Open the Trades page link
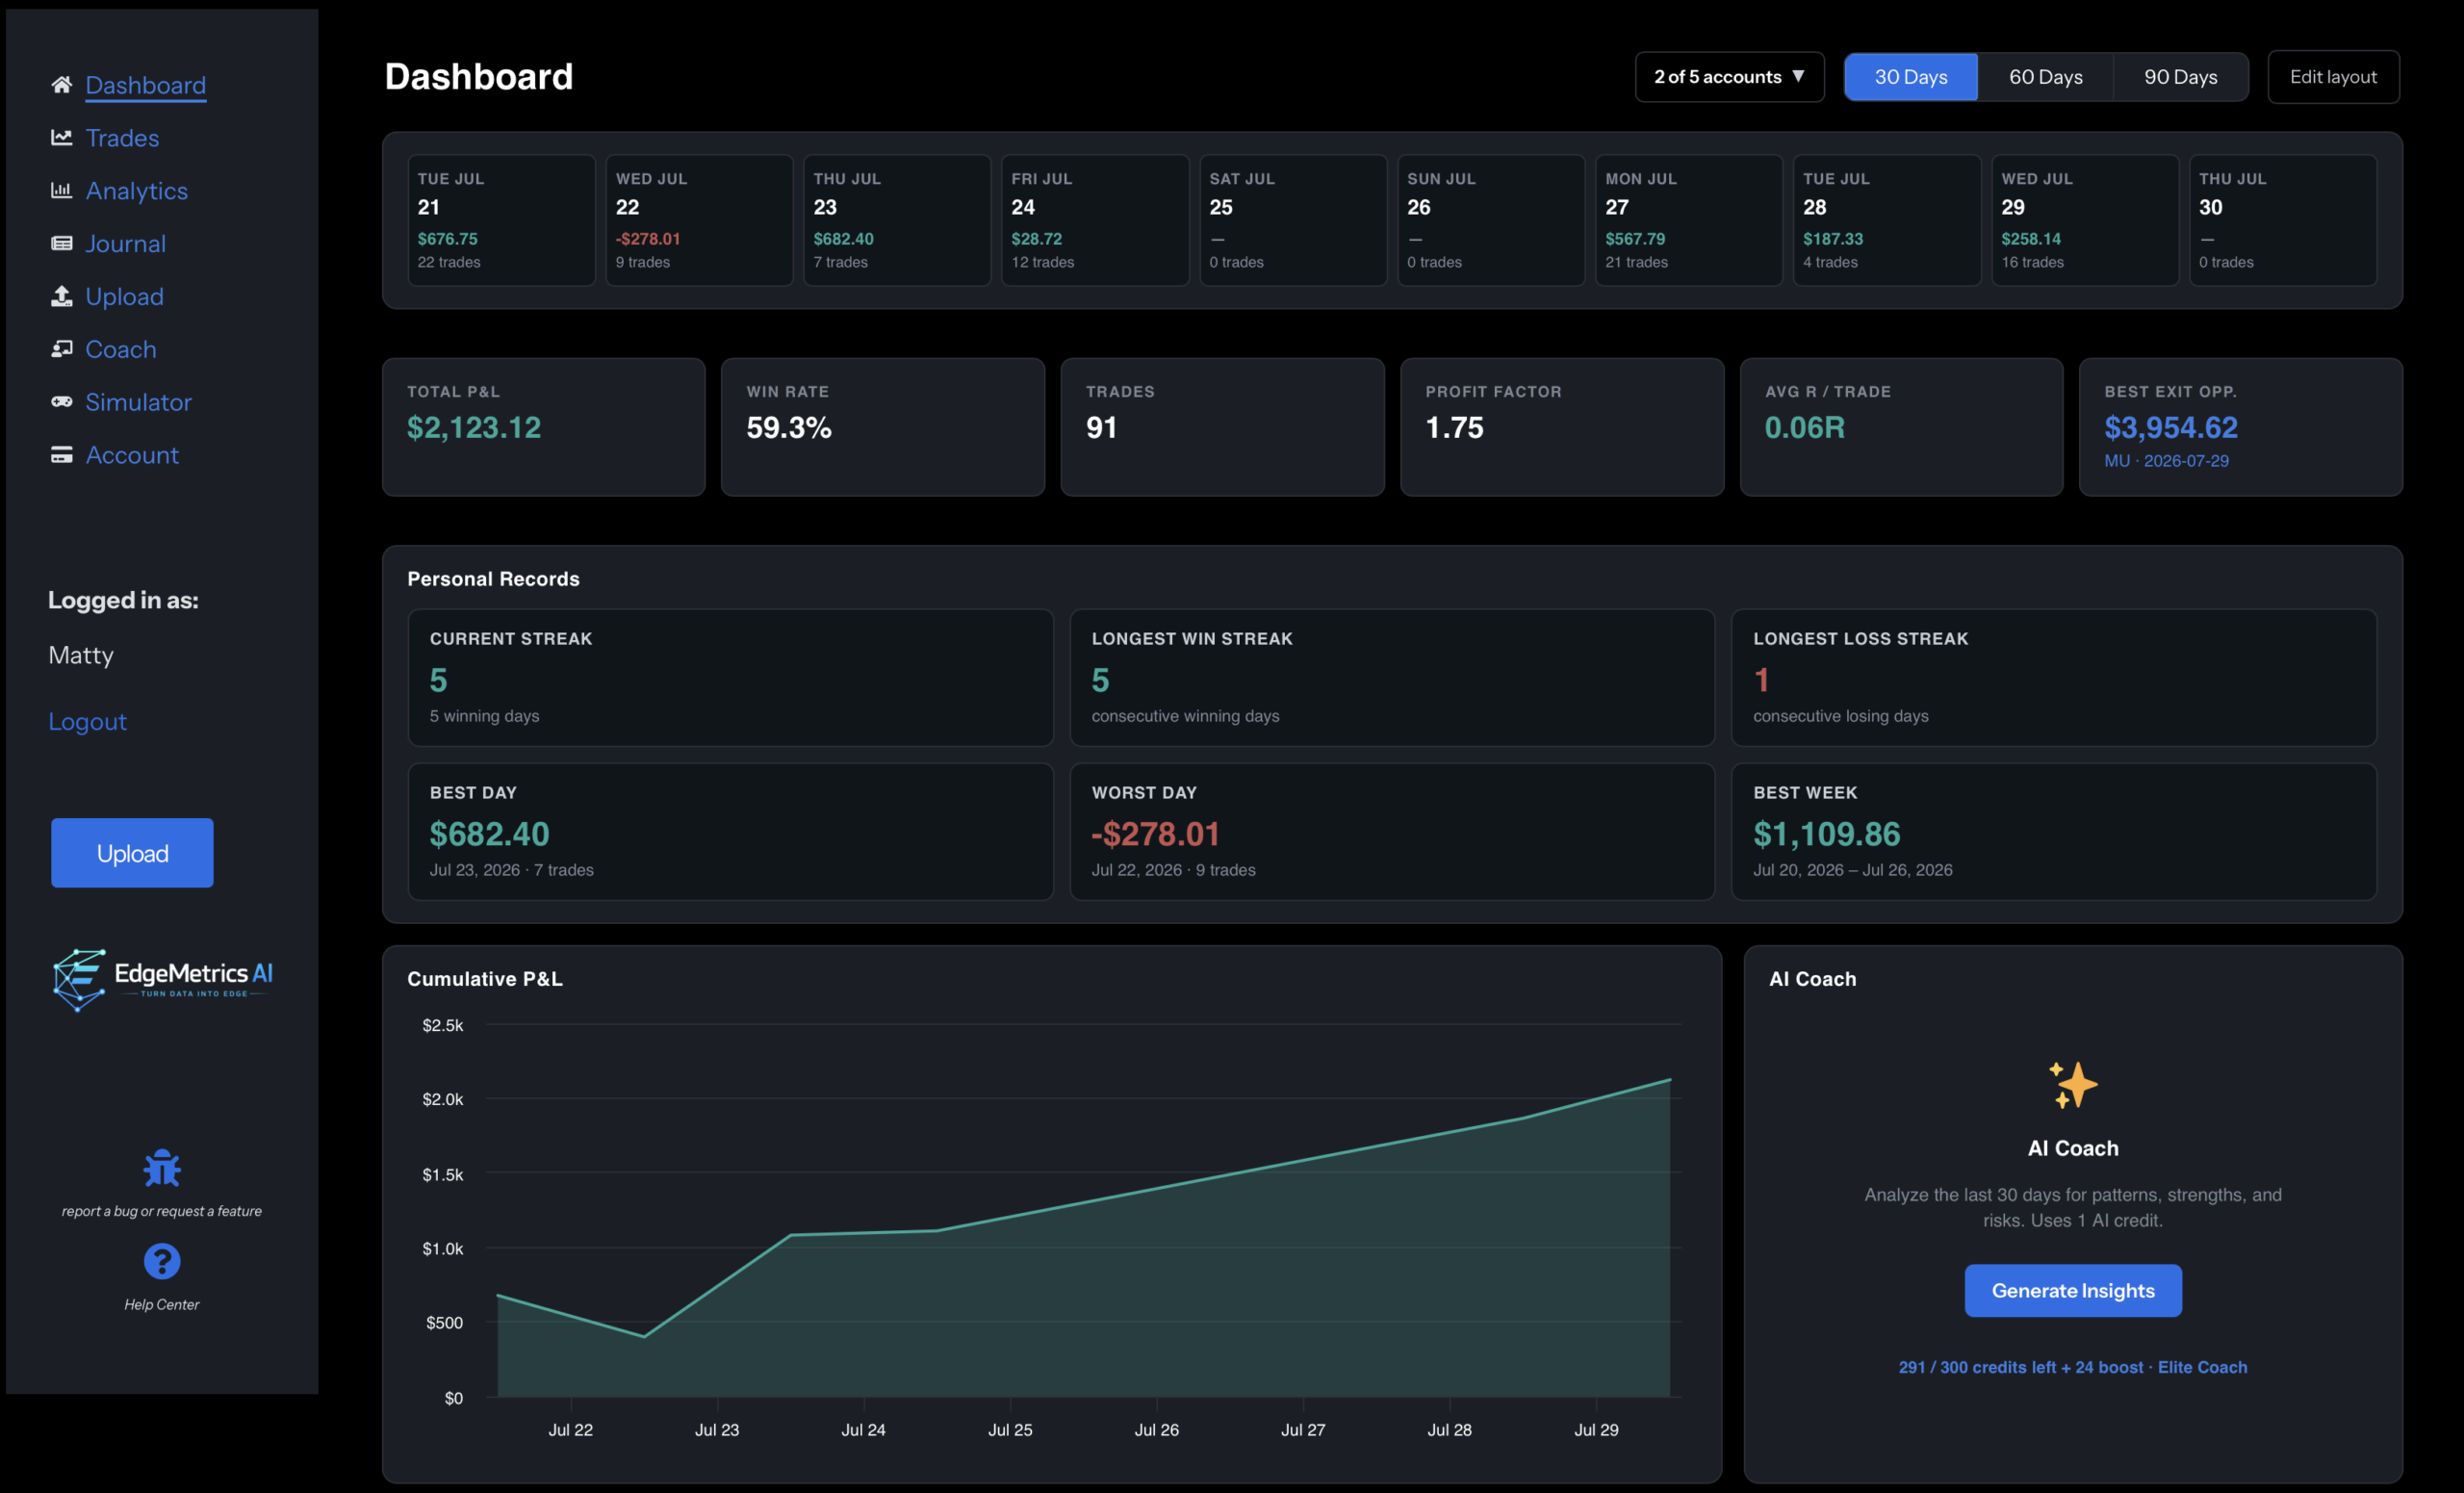The image size is (2464, 1493). (x=122, y=138)
